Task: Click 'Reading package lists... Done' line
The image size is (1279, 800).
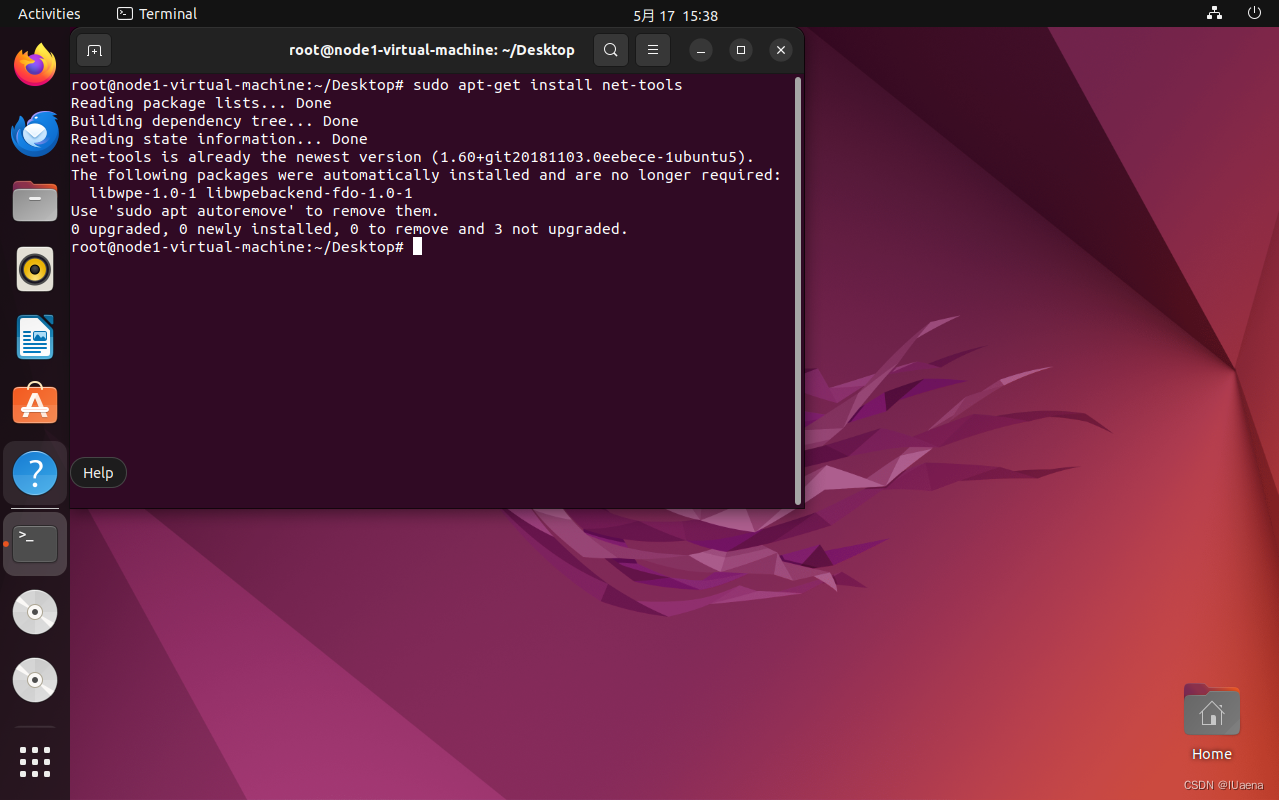Action: point(201,103)
